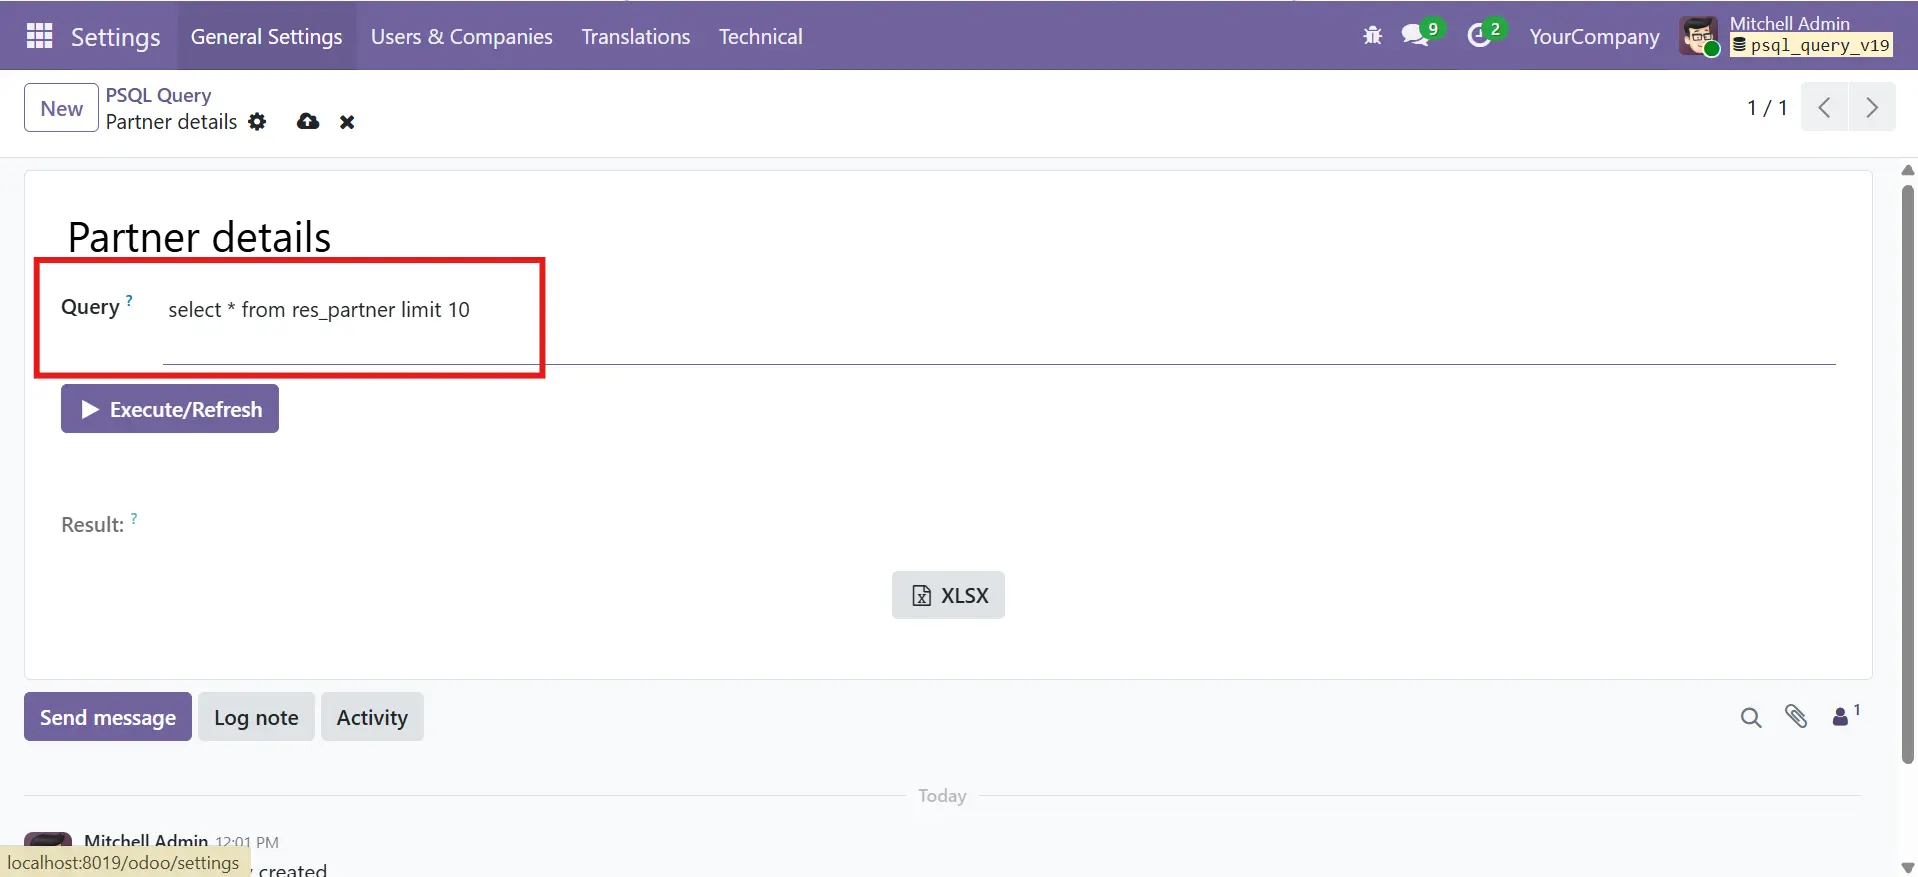Click the Settings app title
Viewport: 1918px width, 877px height.
tap(115, 37)
